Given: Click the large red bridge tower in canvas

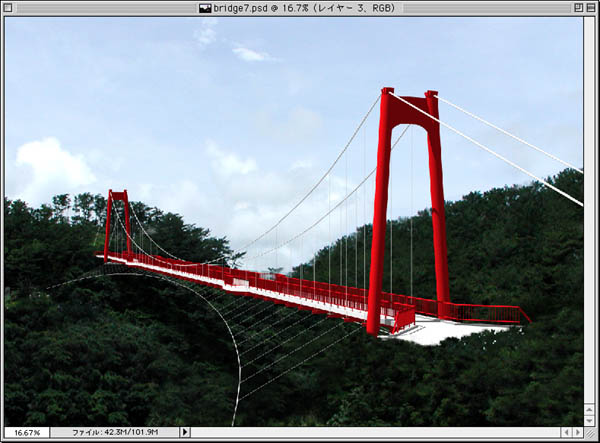Looking at the screenshot, I should (x=410, y=210).
